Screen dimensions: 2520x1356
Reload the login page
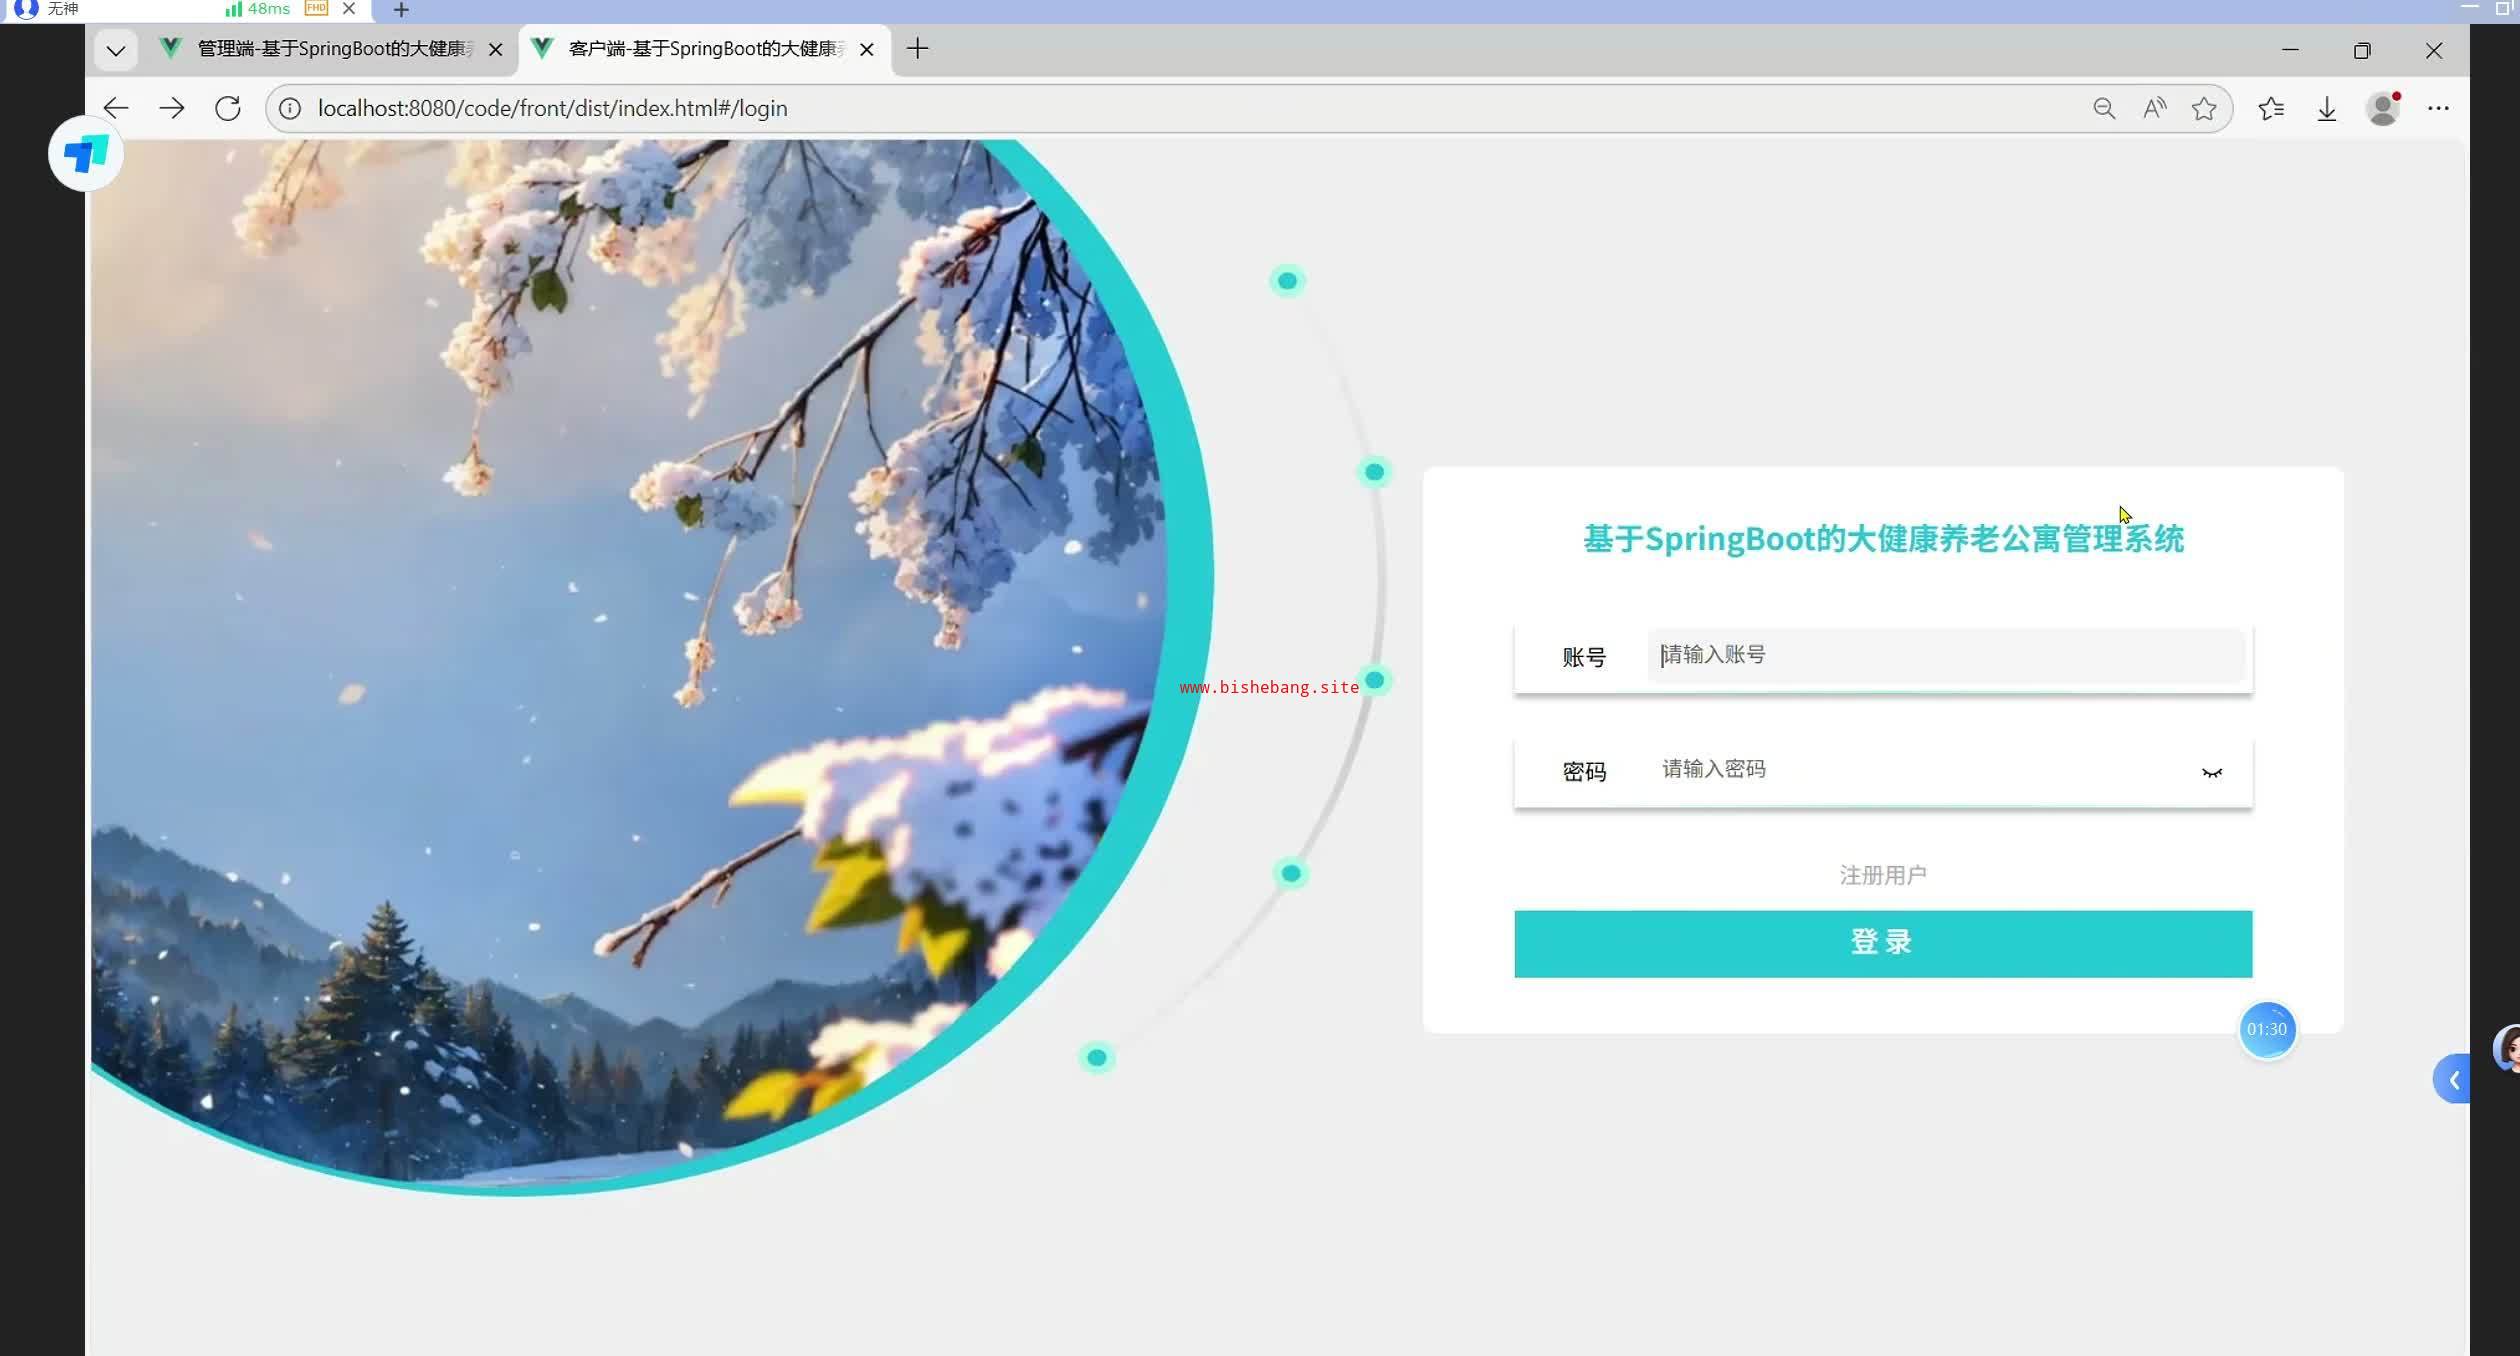click(x=228, y=108)
